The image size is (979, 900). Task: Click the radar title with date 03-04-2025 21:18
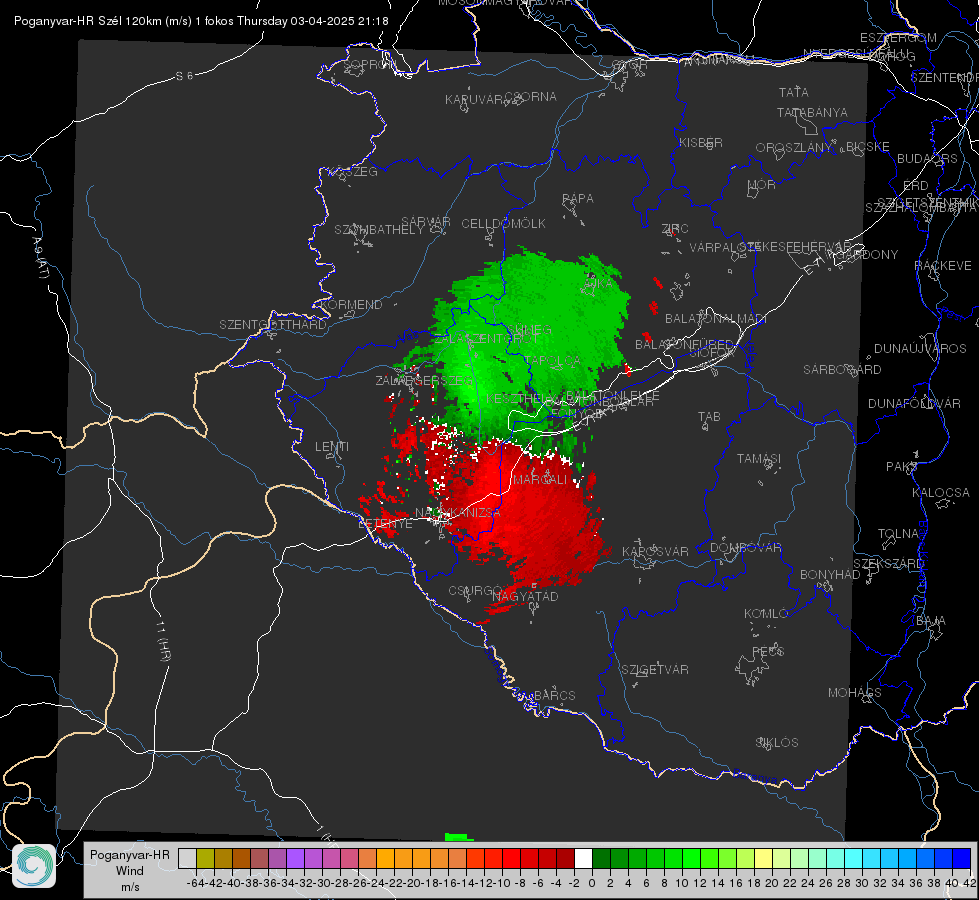(201, 21)
